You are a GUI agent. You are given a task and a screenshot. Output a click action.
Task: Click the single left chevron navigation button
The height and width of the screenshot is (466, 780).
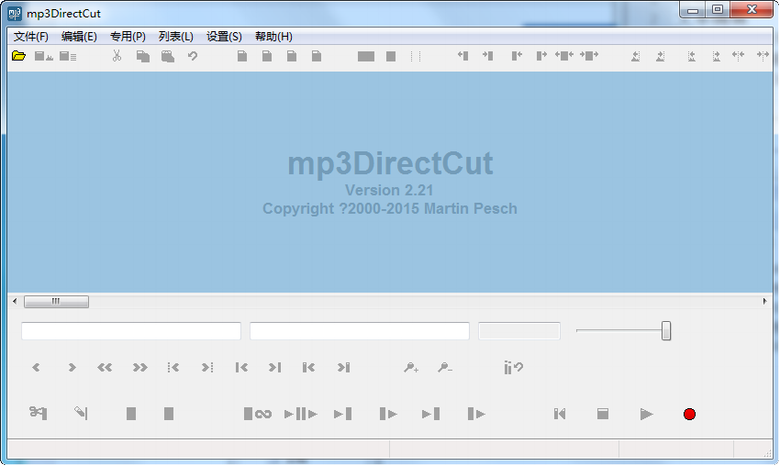(36, 368)
